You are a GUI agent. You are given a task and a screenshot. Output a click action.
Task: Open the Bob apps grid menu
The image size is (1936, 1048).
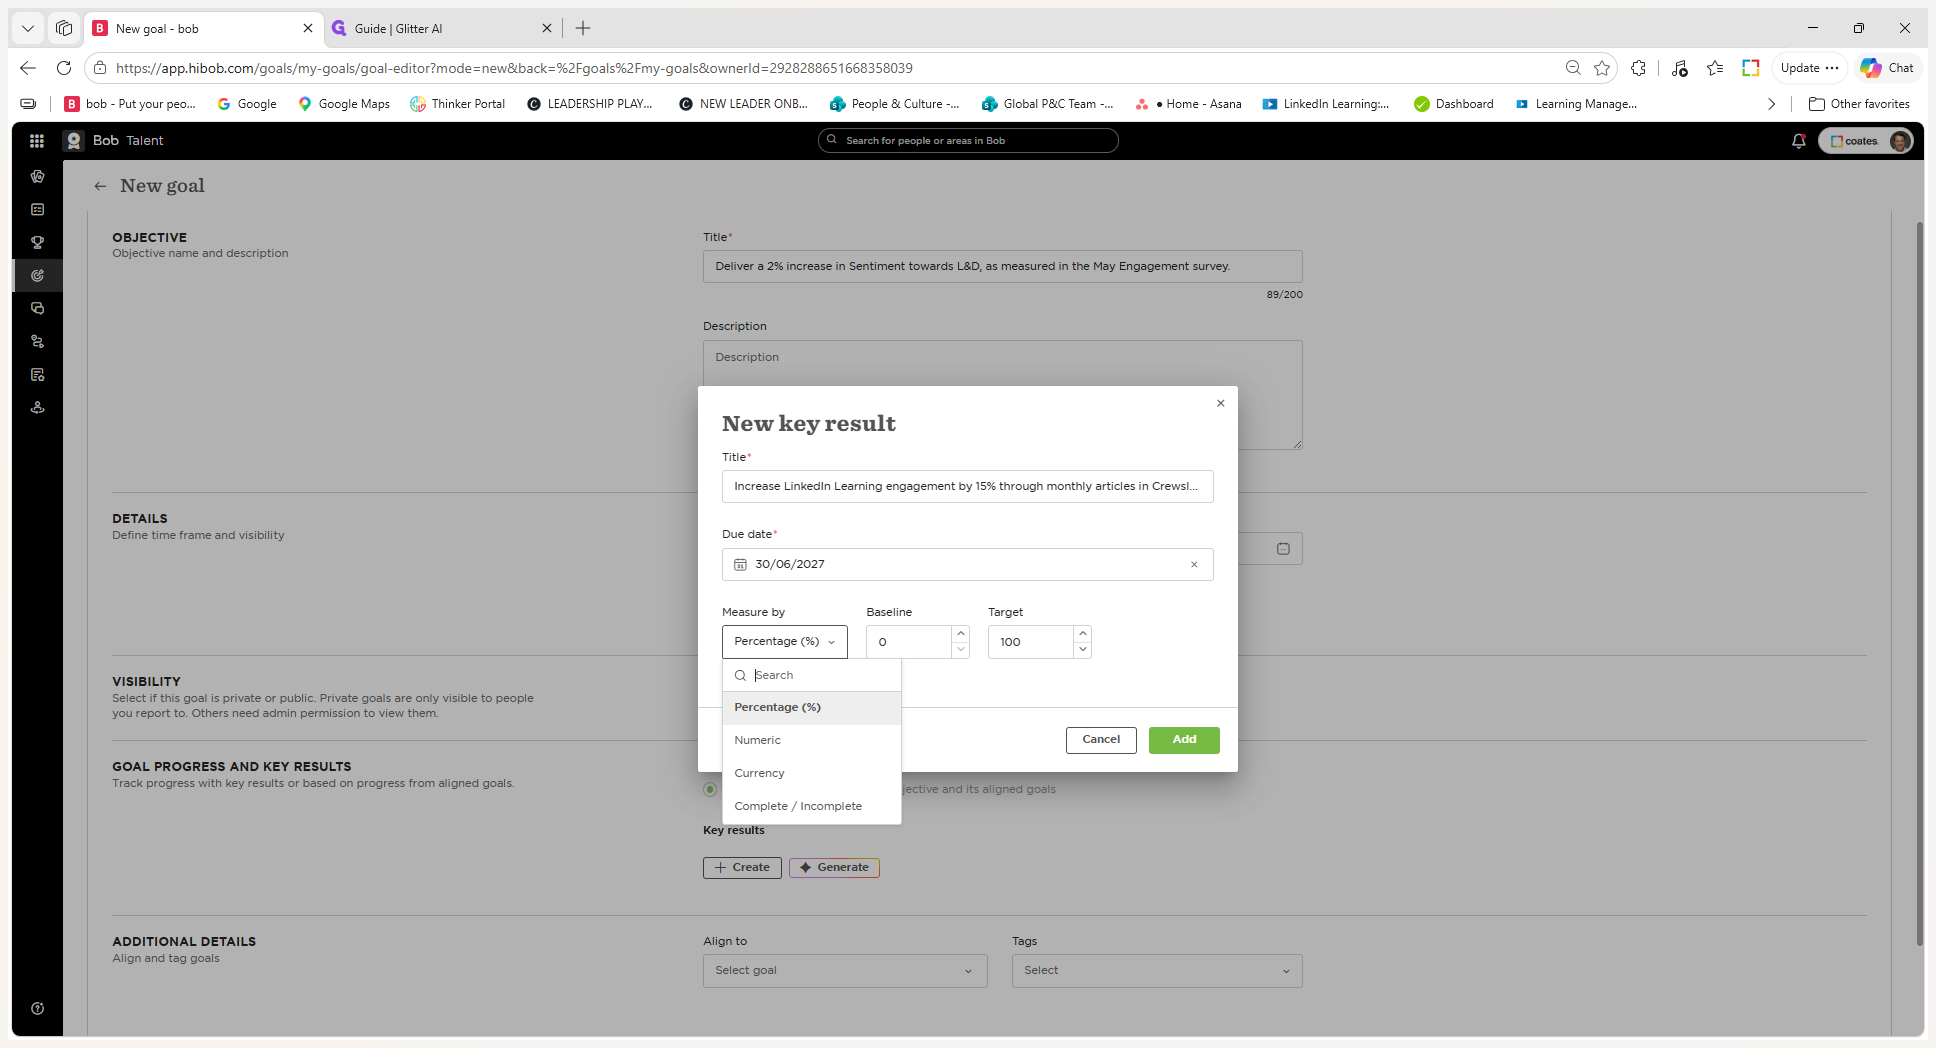37,141
